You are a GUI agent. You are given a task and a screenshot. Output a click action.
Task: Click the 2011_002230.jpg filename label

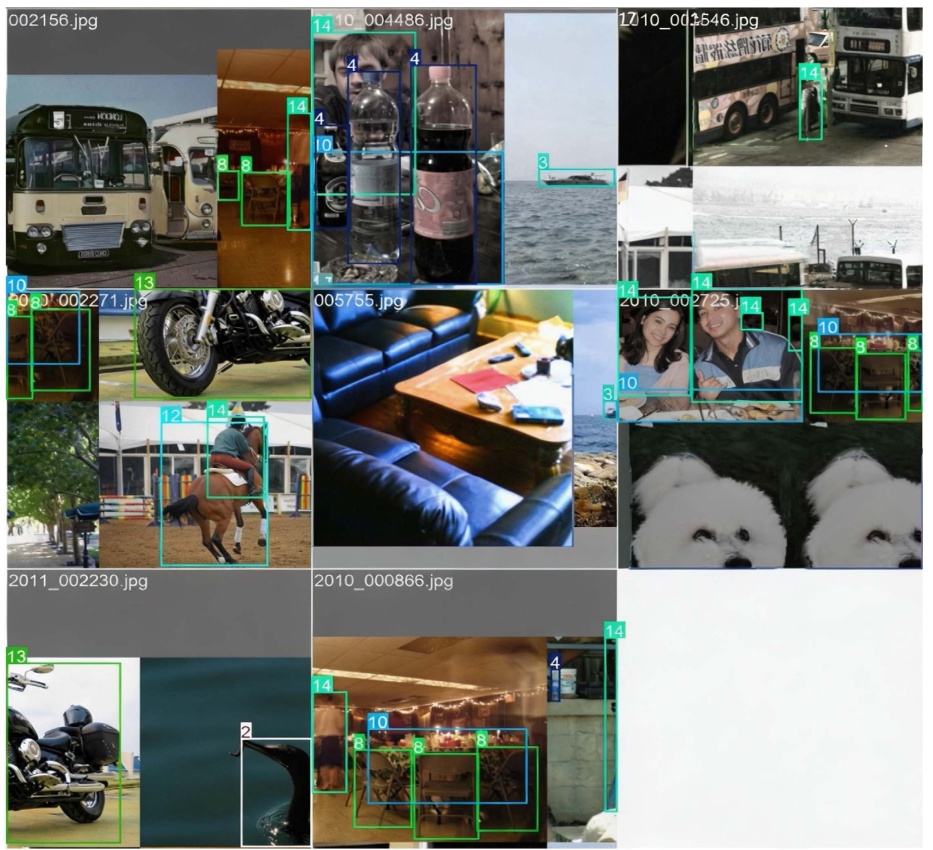[78, 581]
